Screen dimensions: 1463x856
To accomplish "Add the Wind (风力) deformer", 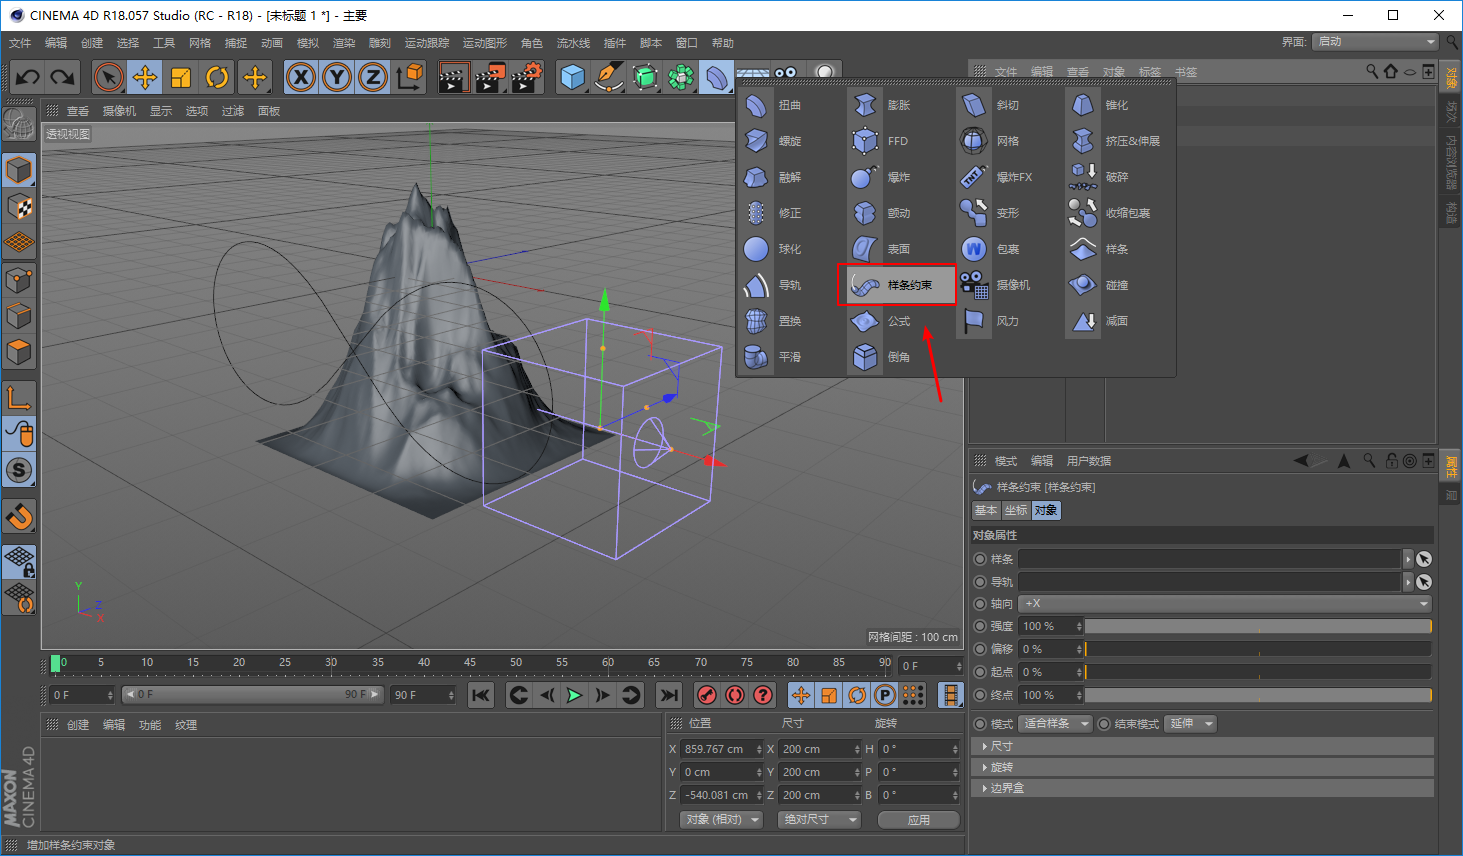I will [993, 321].
